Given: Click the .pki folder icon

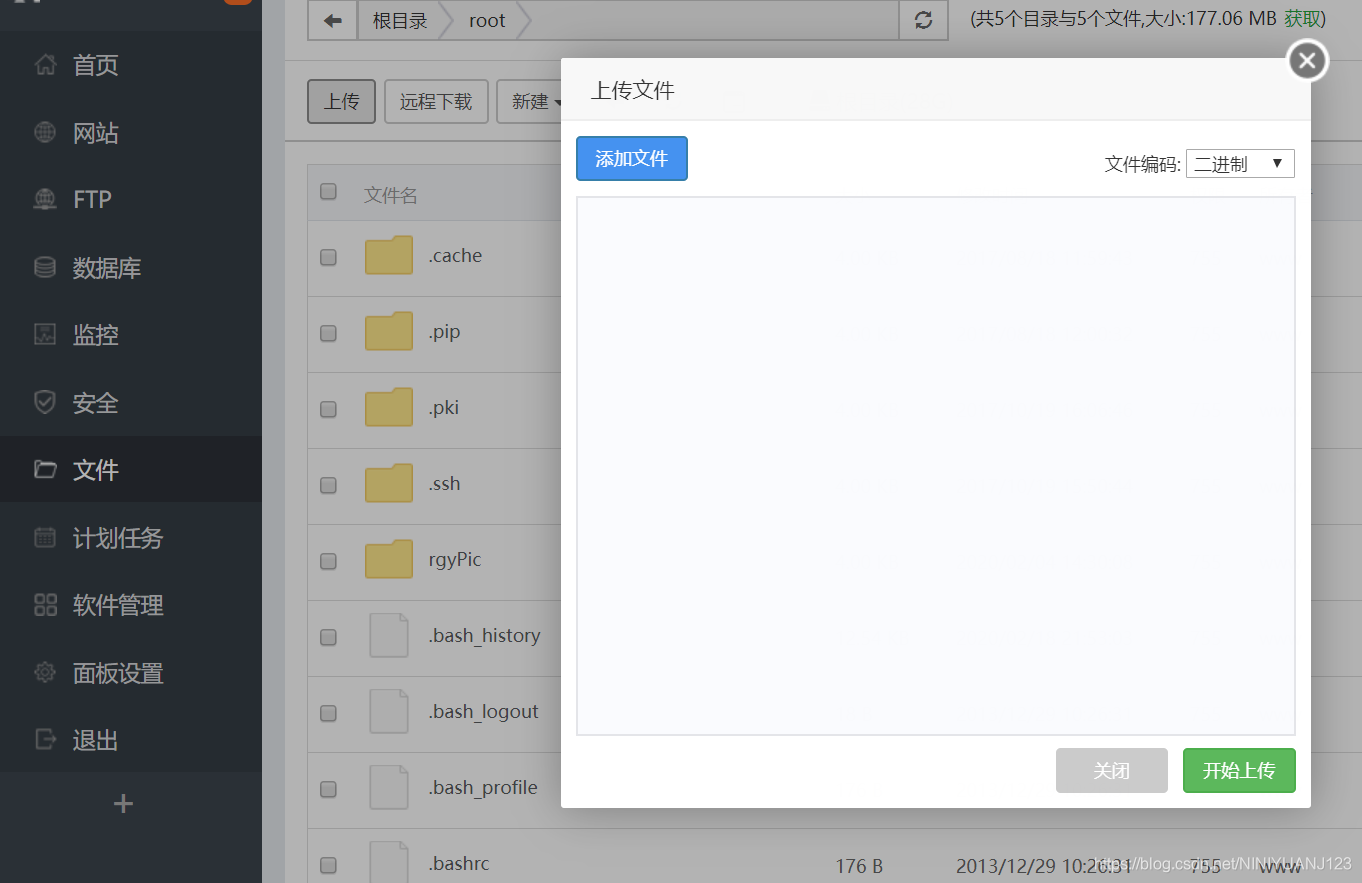Looking at the screenshot, I should pyautogui.click(x=389, y=407).
